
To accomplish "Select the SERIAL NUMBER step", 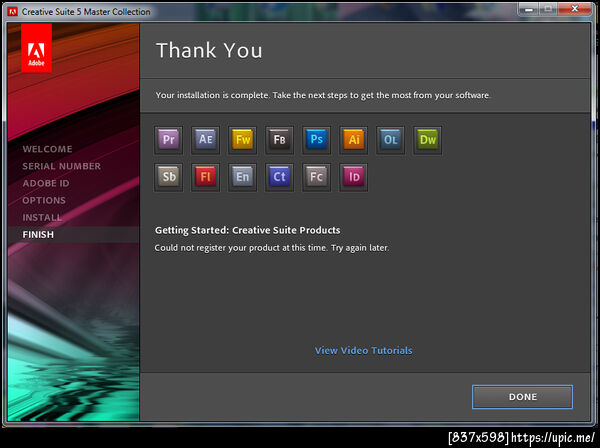I will (61, 166).
